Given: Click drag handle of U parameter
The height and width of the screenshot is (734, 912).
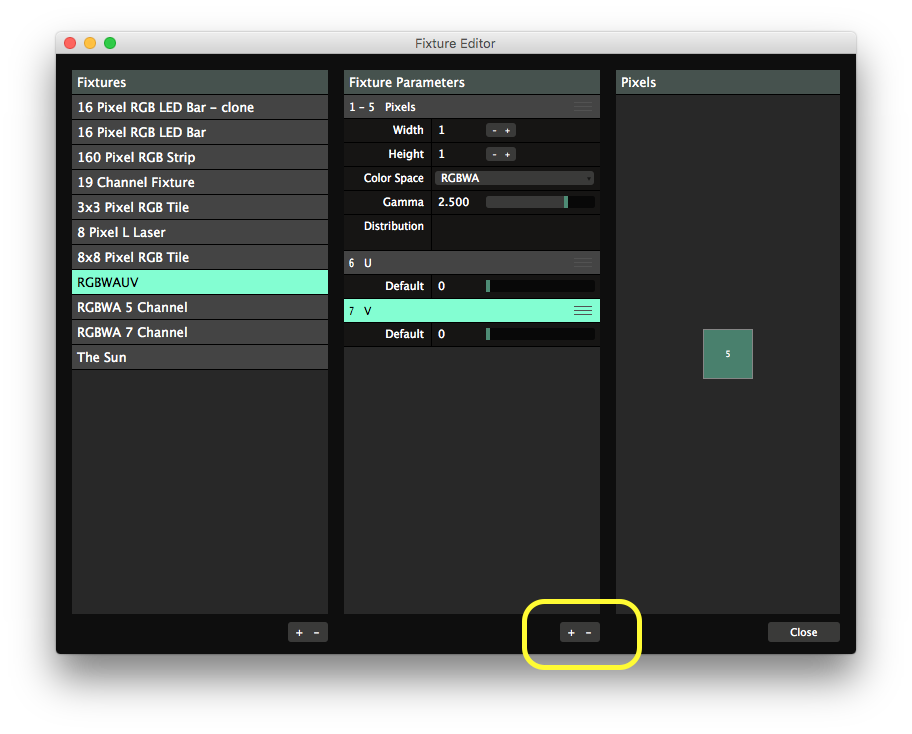Looking at the screenshot, I should 582,263.
